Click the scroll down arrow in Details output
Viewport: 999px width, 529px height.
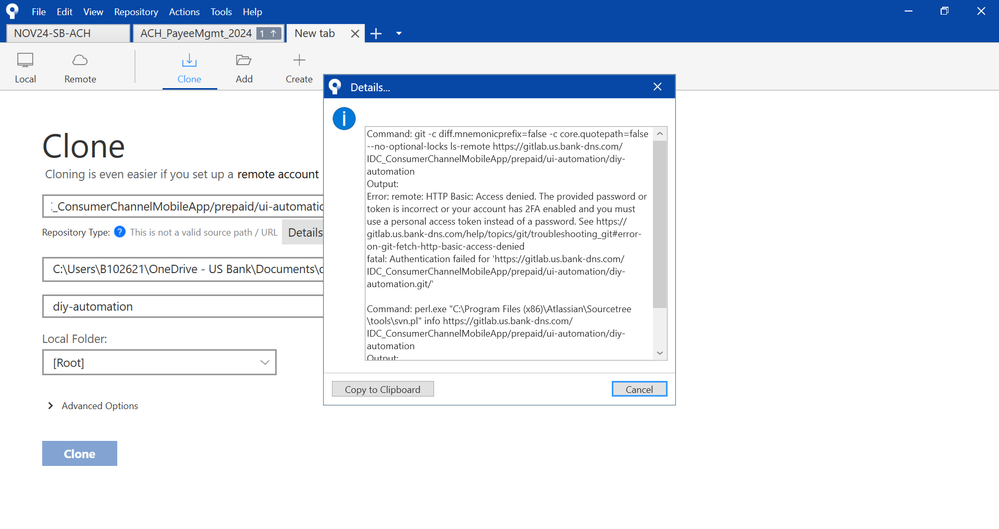(x=660, y=353)
